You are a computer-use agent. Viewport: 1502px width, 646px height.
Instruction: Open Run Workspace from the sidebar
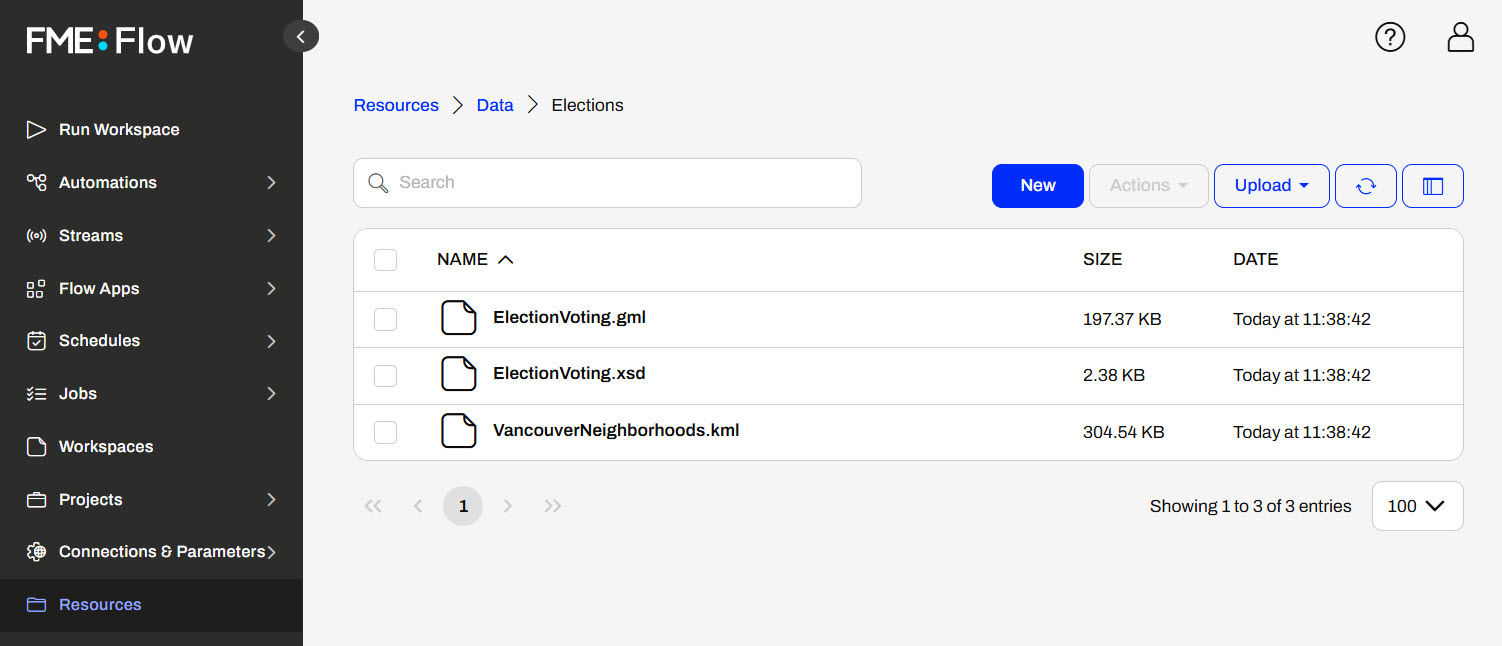119,130
